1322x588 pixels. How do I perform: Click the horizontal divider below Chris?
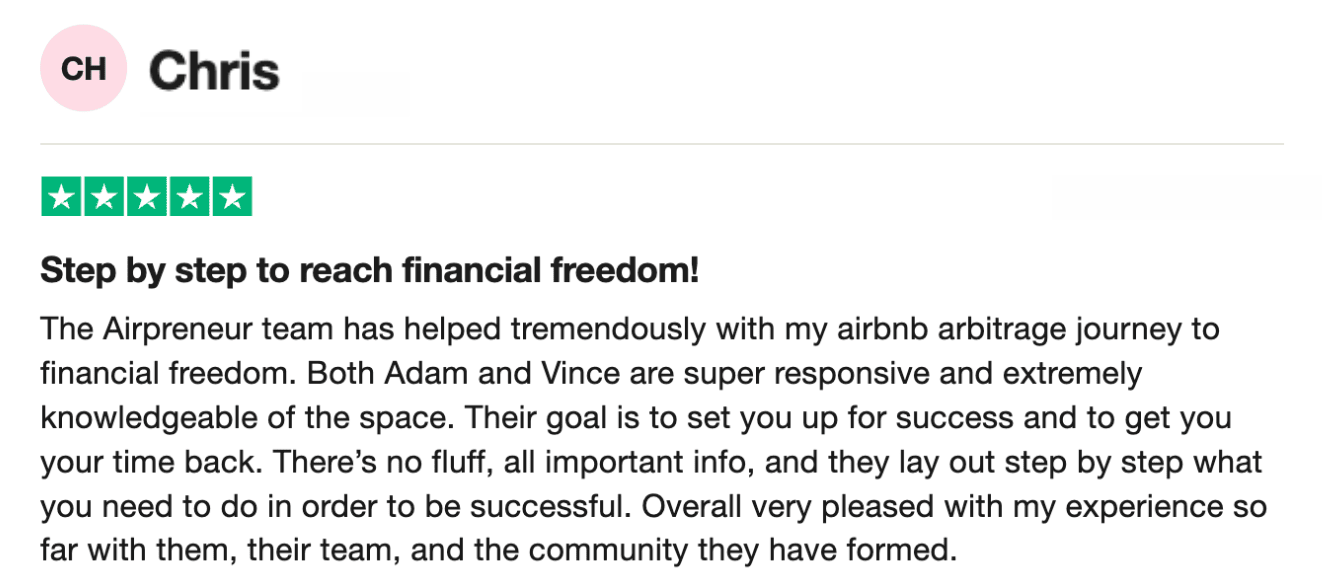[x=661, y=144]
